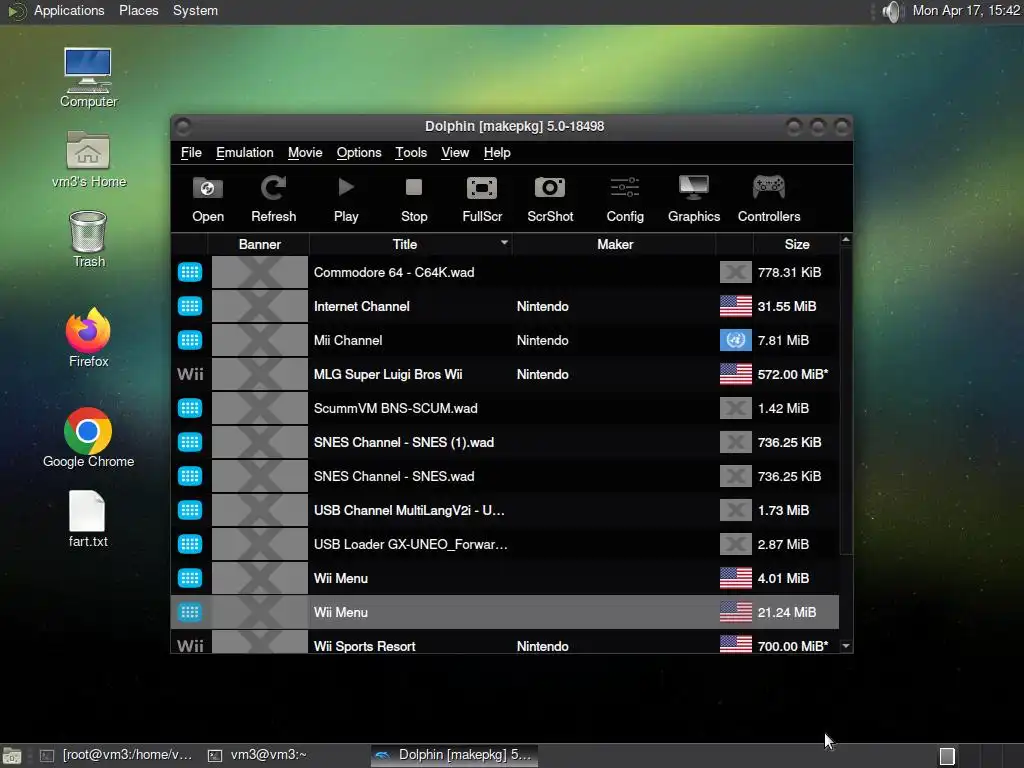The image size is (1024, 768).
Task: Sort by the Size column header
Action: pyautogui.click(x=796, y=244)
